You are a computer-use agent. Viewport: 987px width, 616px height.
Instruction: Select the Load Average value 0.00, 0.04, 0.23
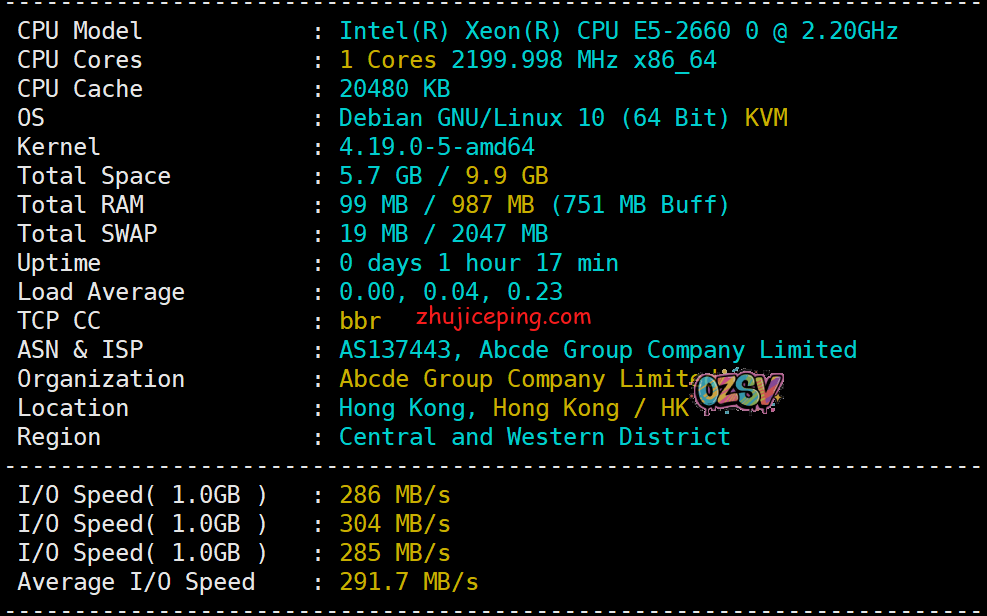click(451, 291)
